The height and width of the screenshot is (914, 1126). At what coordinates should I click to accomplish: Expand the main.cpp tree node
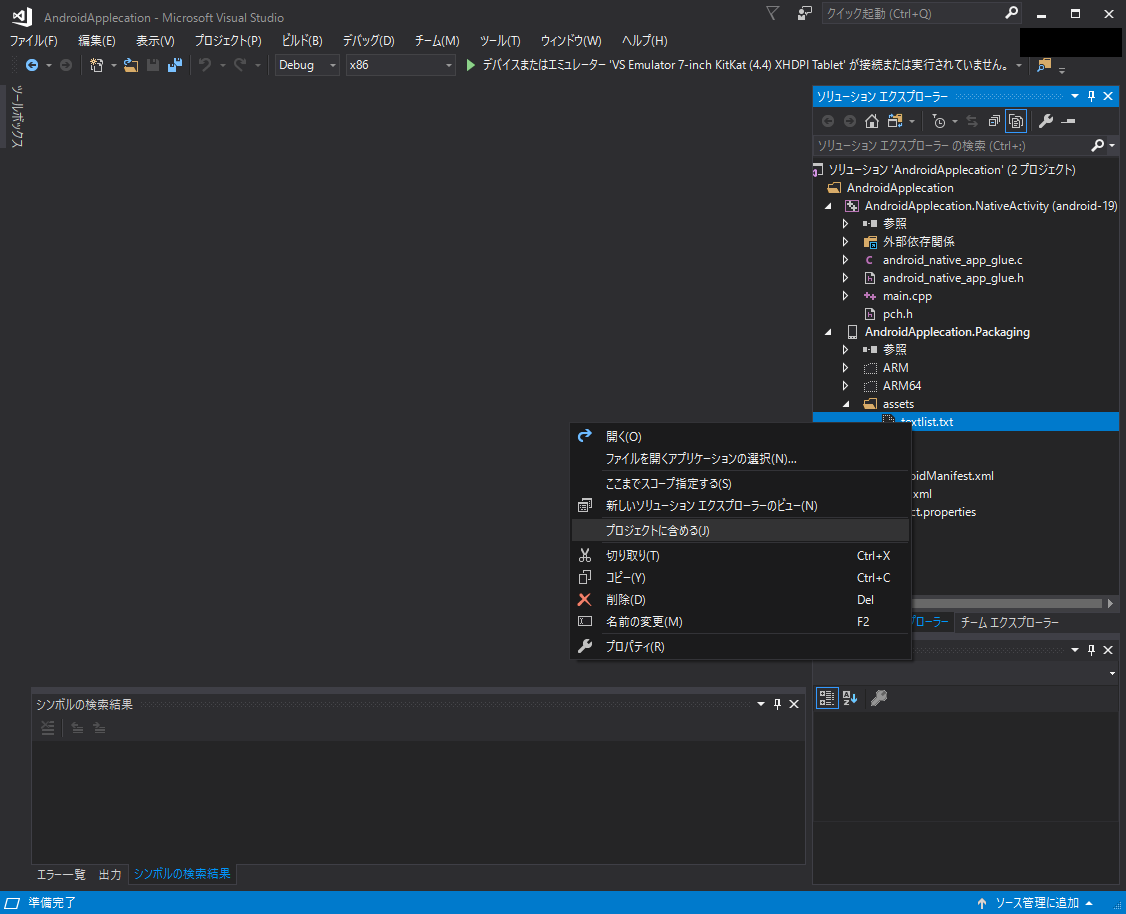846,296
